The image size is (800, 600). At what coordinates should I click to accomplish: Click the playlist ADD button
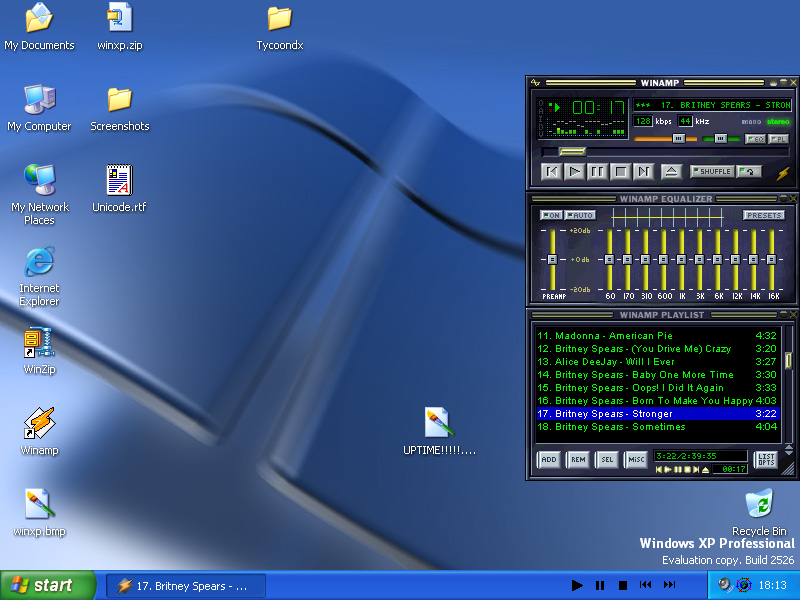coord(549,460)
